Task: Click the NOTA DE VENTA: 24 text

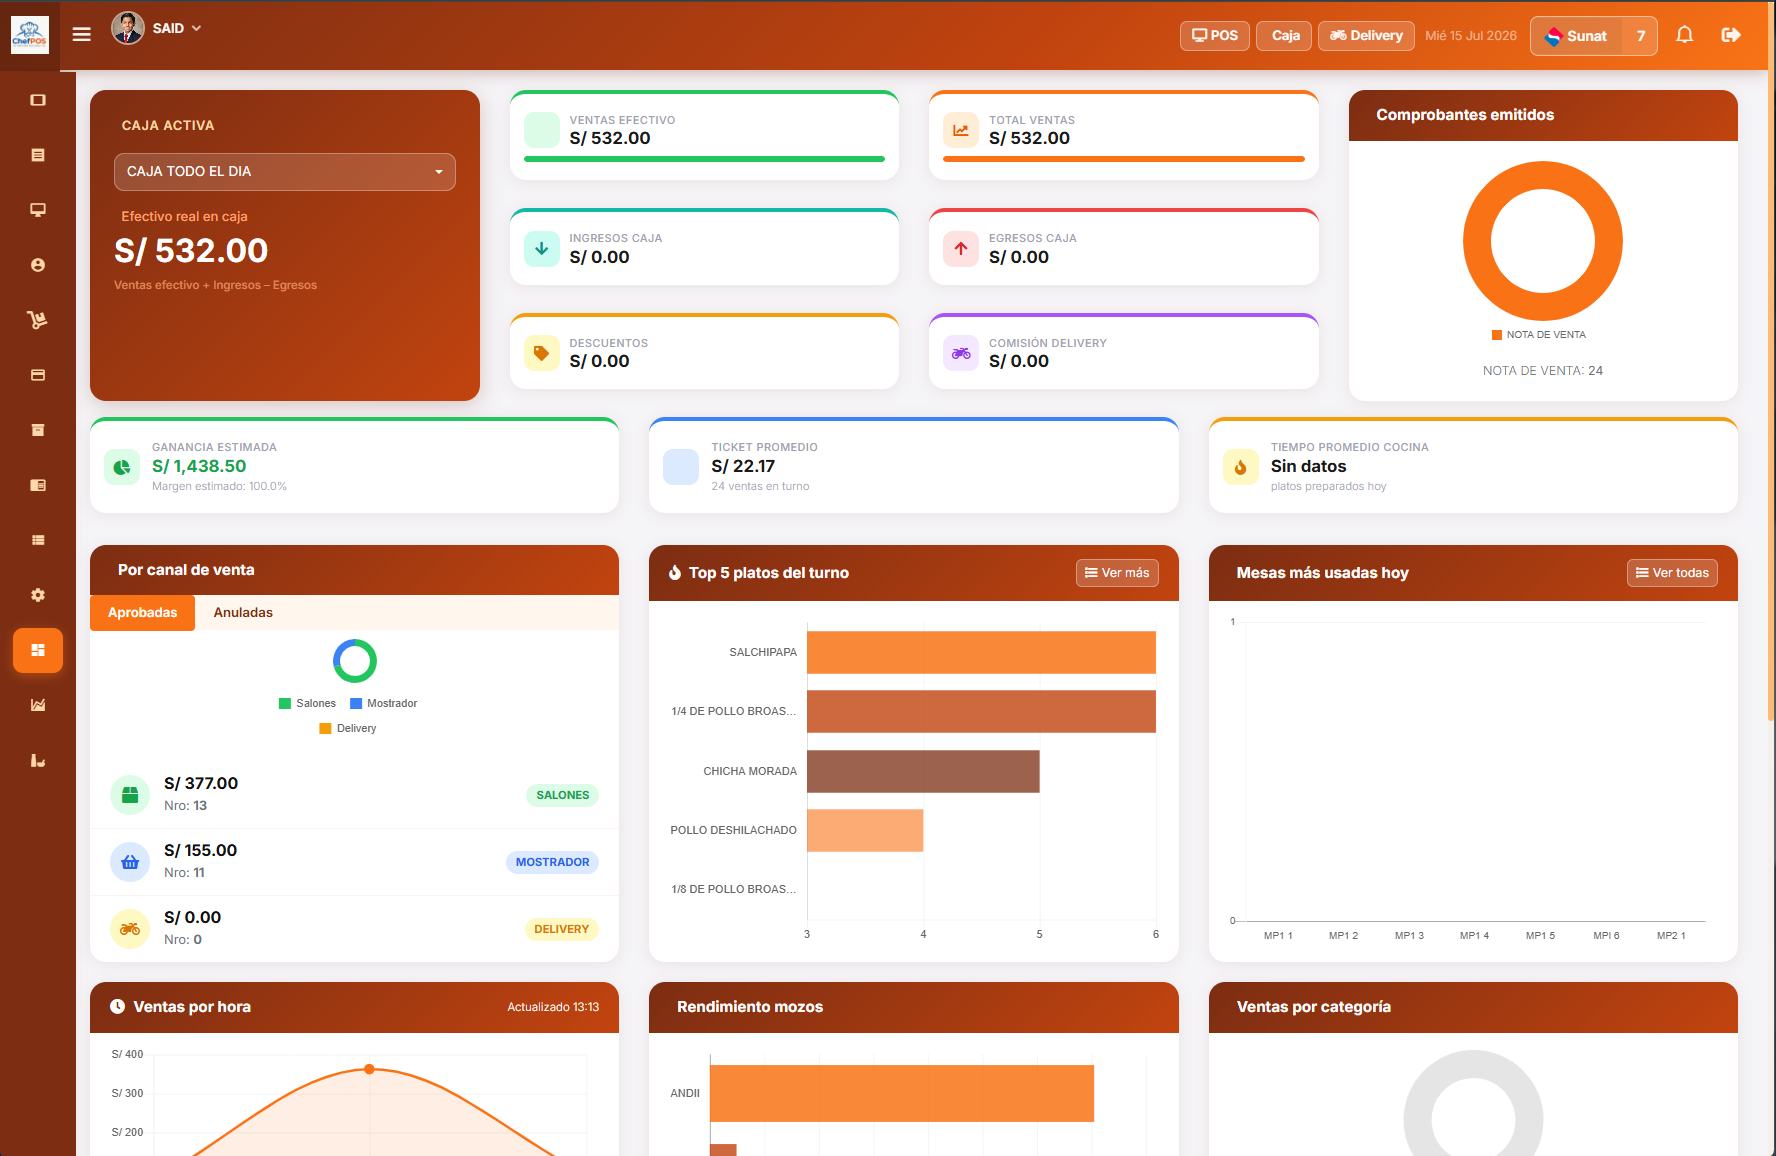Action: point(1542,371)
